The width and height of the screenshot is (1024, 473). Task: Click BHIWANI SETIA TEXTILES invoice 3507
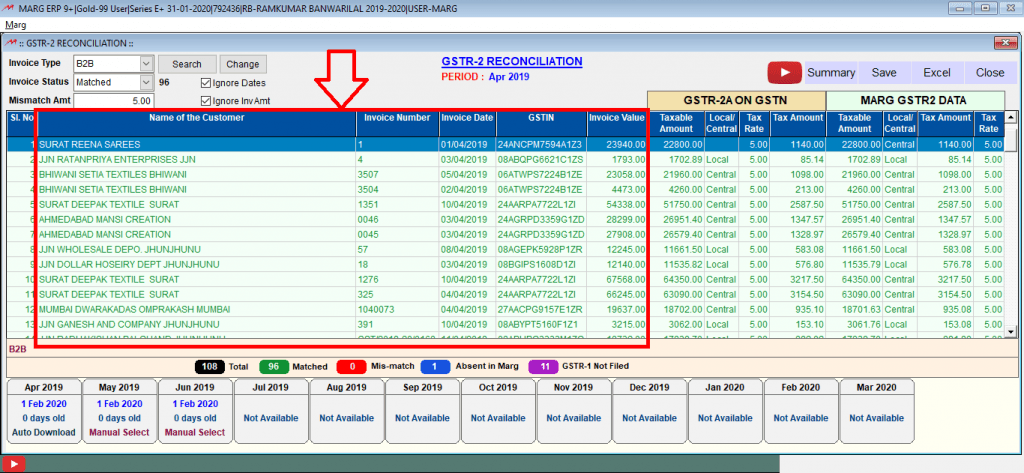coord(505,174)
